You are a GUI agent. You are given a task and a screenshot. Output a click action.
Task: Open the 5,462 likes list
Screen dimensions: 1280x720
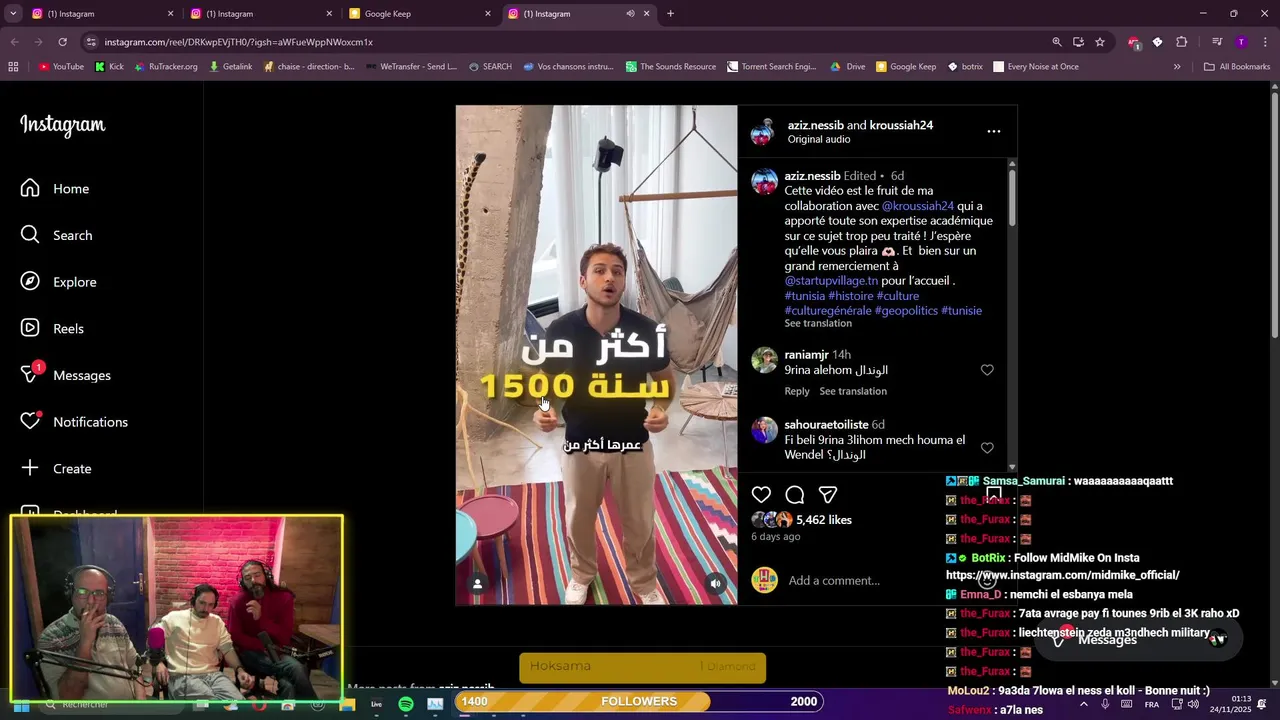click(824, 520)
